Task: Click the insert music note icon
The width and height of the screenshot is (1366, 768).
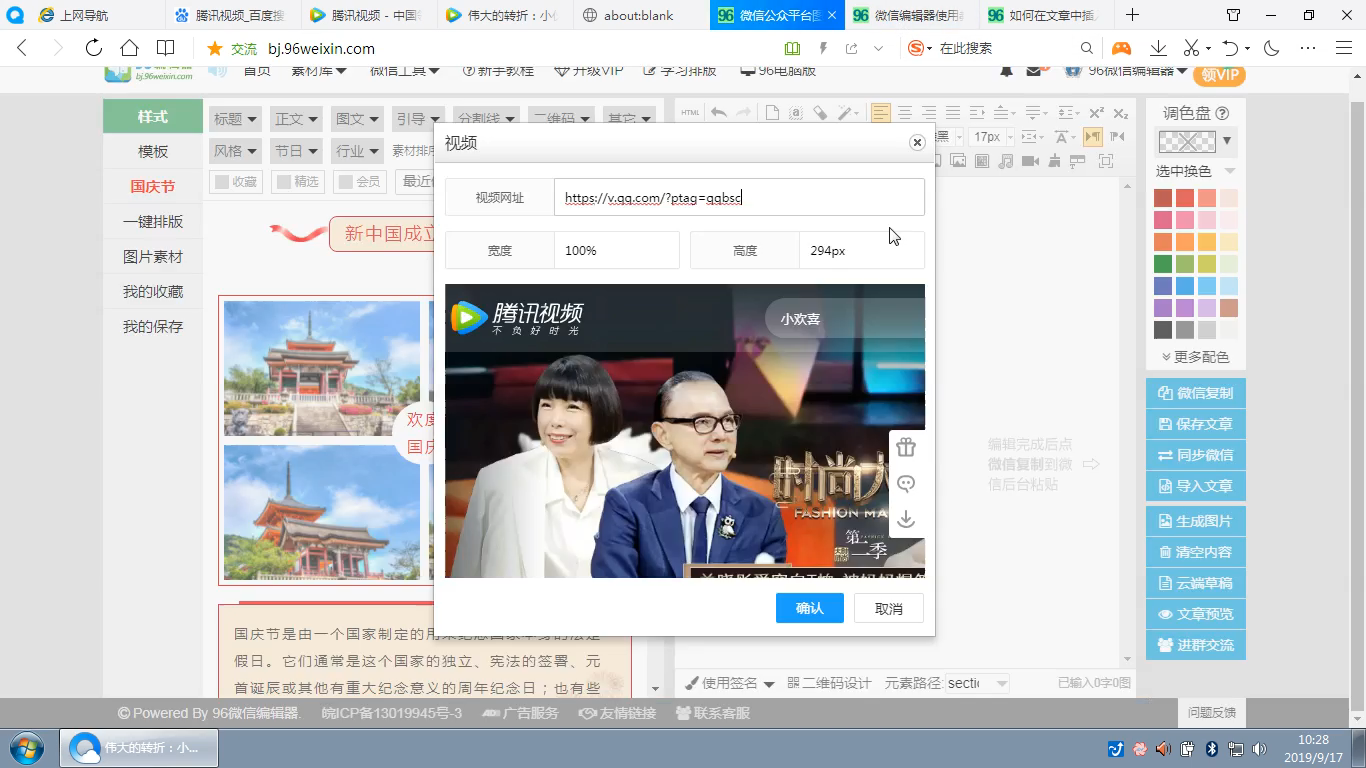Action: 1006,161
